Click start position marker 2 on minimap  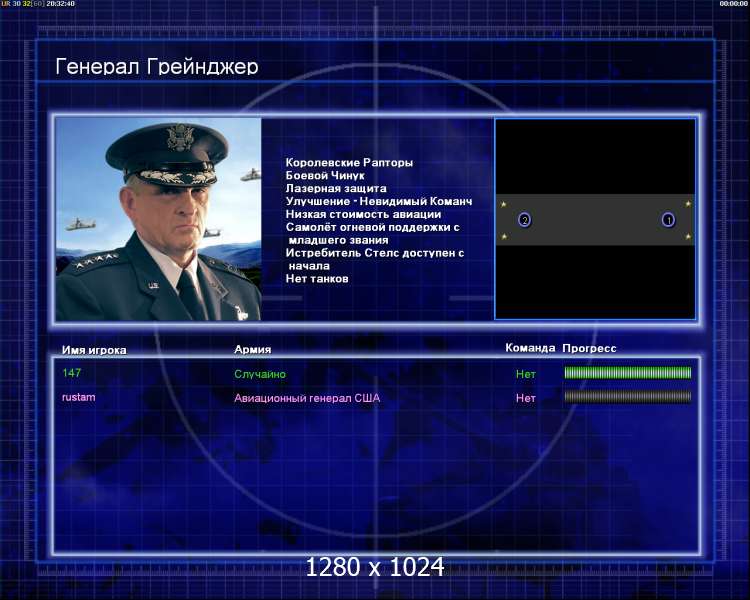pyautogui.click(x=525, y=220)
